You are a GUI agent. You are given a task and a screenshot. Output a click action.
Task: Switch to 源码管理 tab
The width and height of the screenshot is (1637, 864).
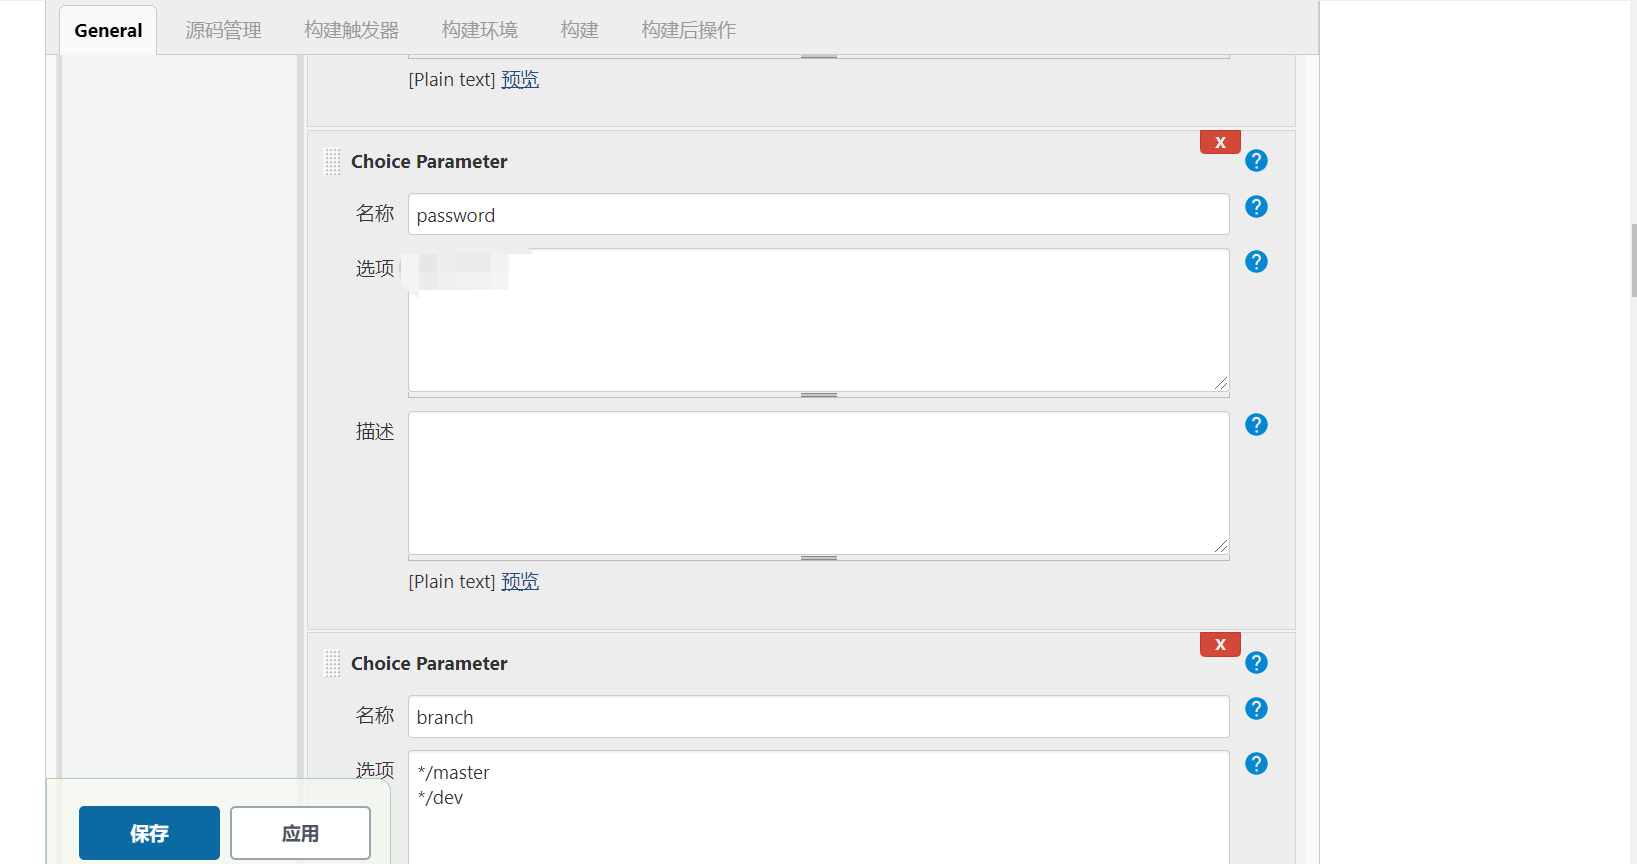pyautogui.click(x=223, y=30)
